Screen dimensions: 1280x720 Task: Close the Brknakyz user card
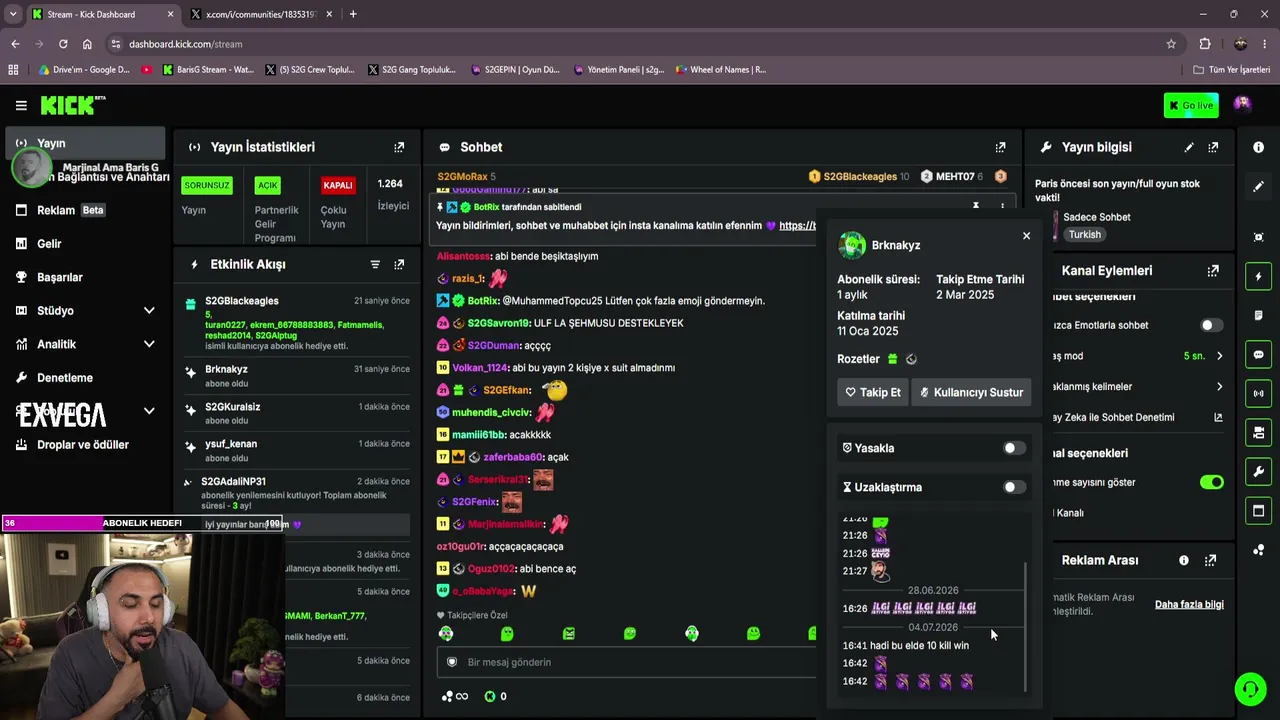1026,236
